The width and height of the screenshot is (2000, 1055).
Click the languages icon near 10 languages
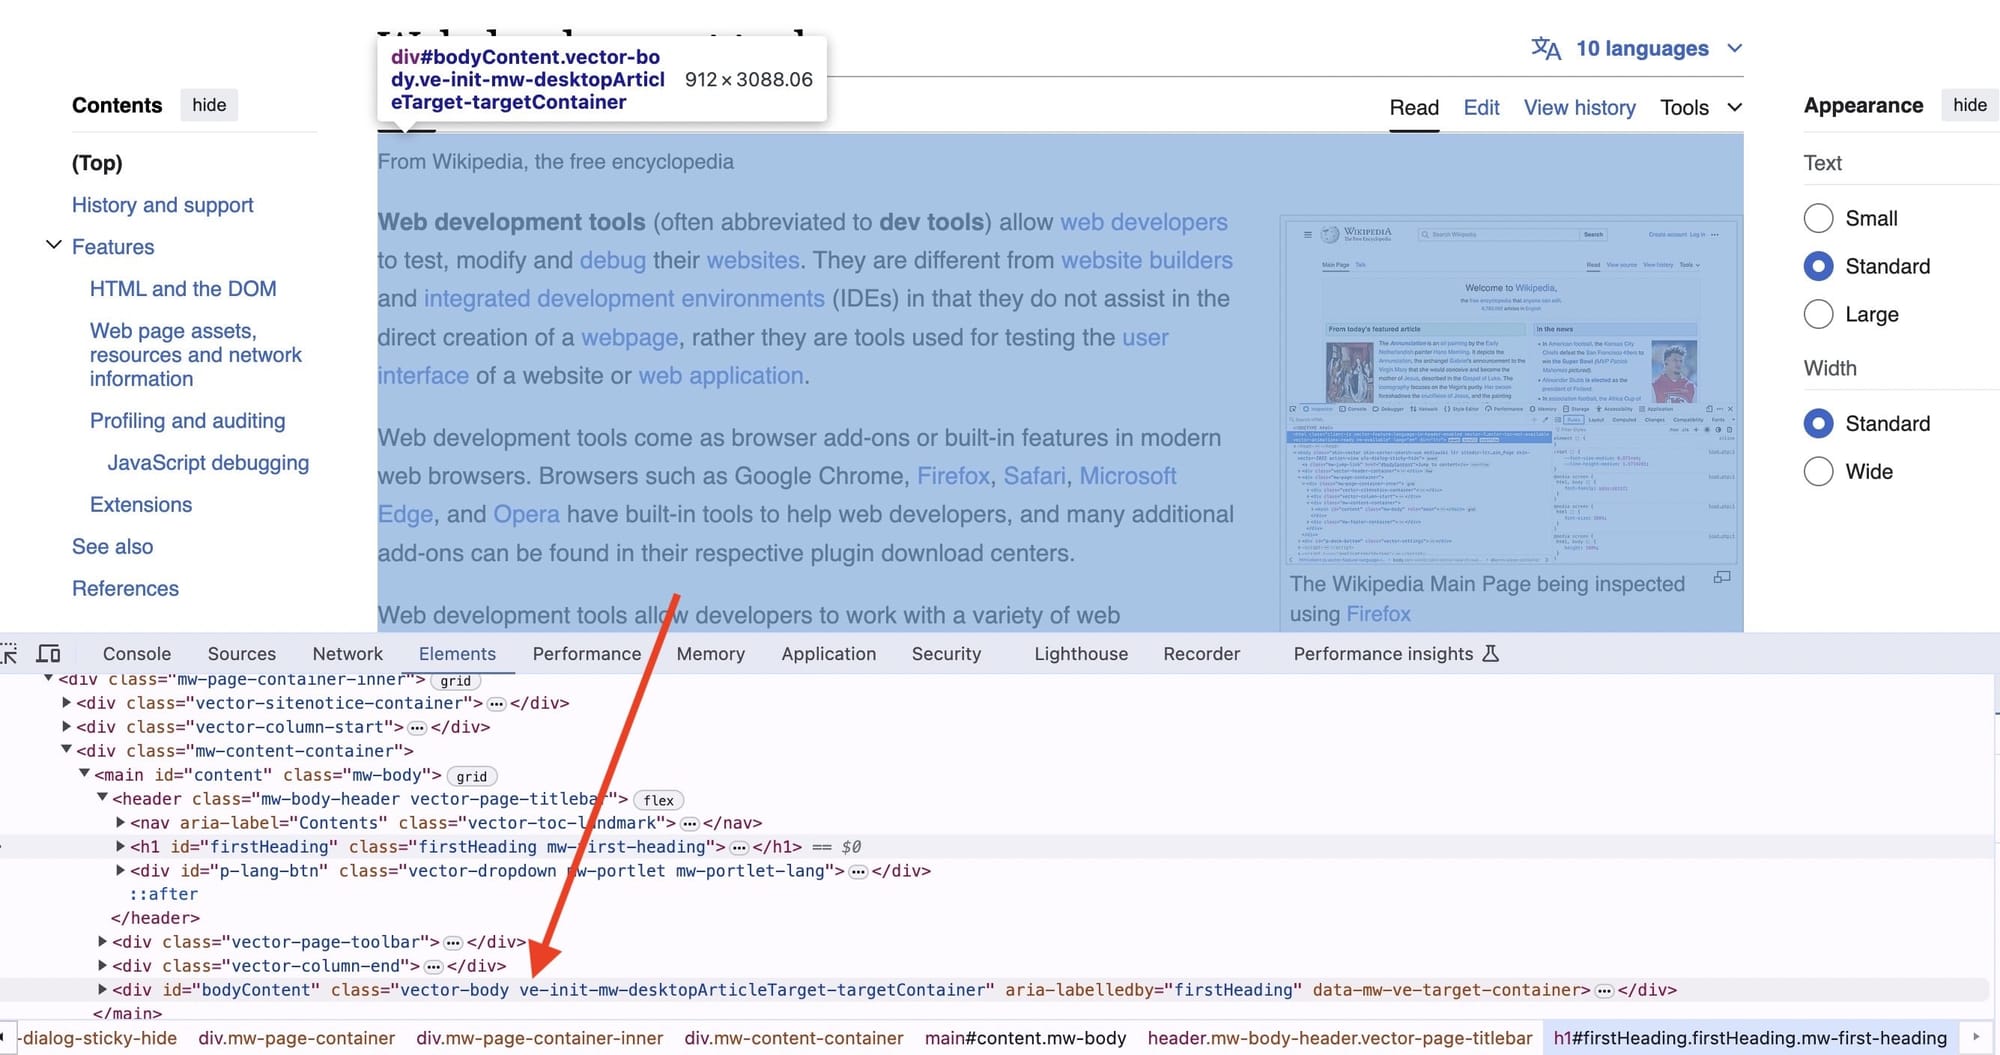pos(1547,48)
